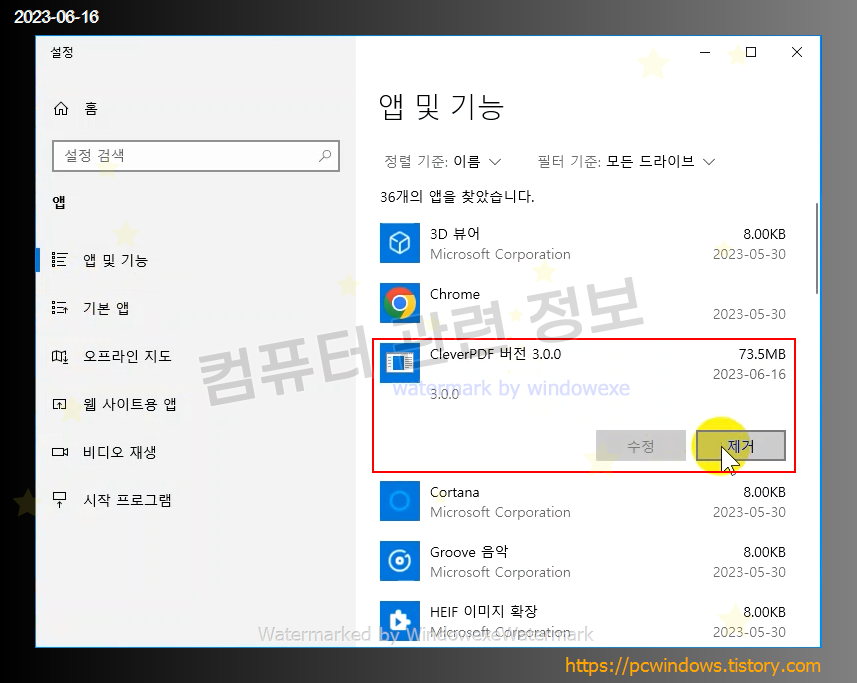
Task: Click the HEIF 이미지 확장 icon
Action: click(400, 621)
